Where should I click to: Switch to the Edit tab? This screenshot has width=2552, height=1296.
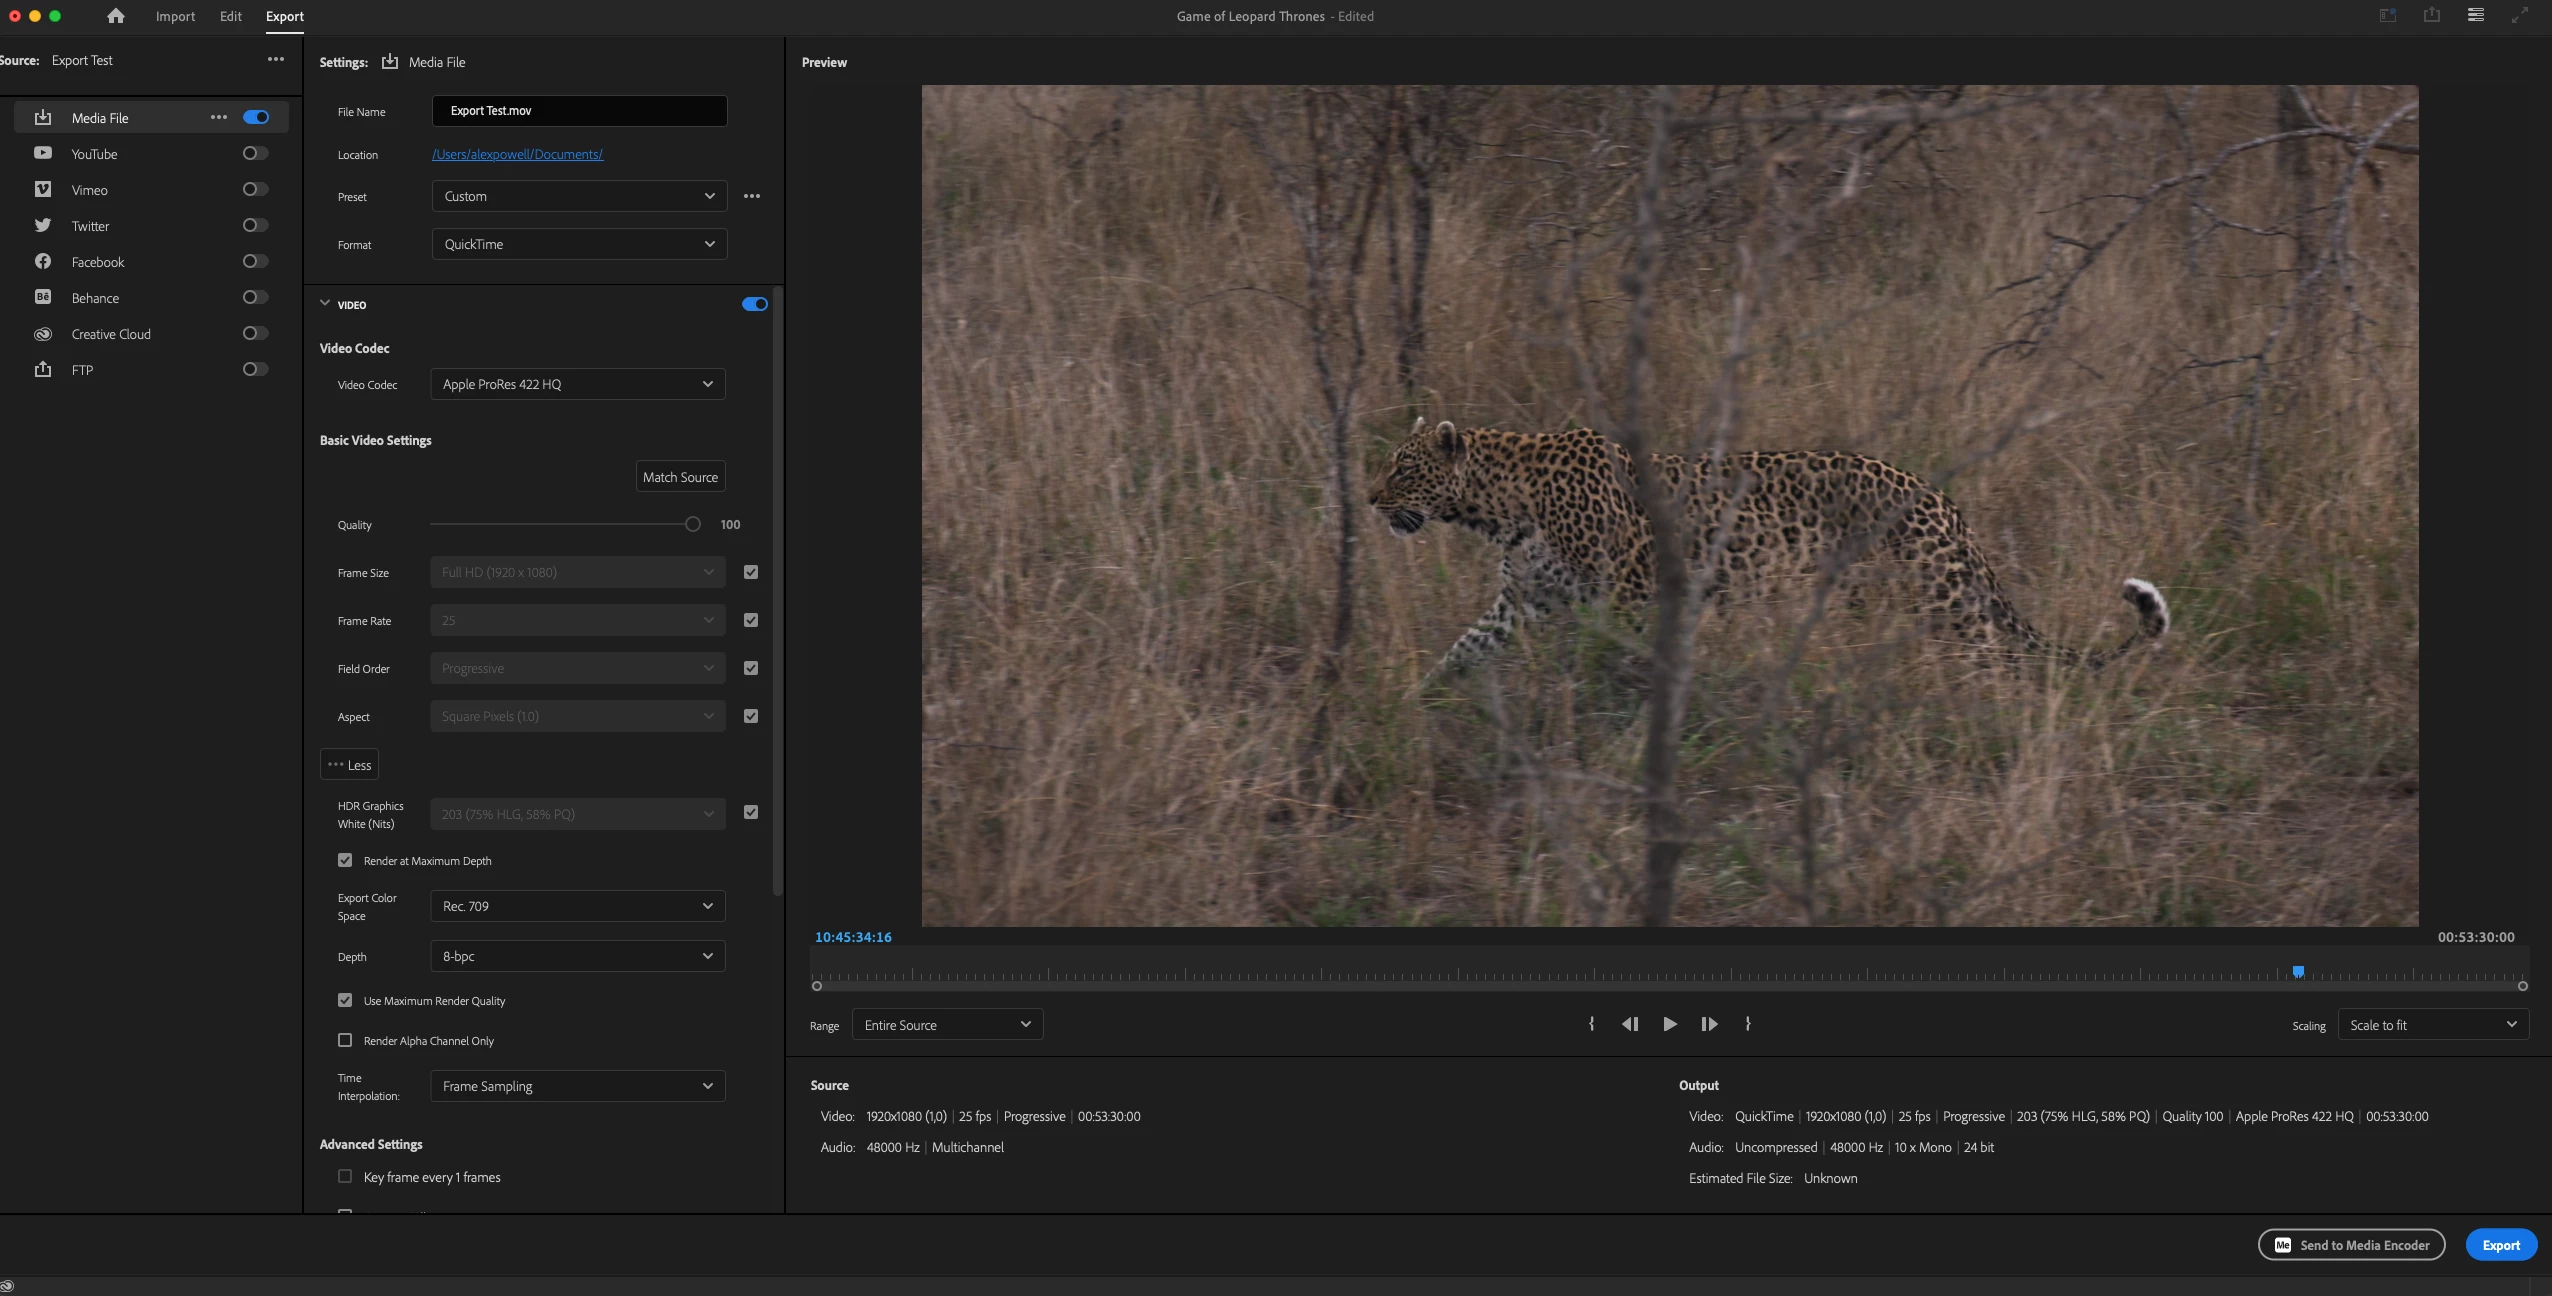[230, 16]
